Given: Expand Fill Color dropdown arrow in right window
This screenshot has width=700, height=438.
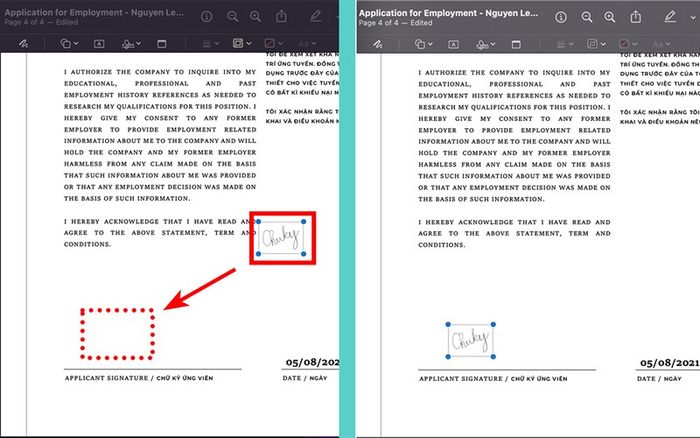Looking at the screenshot, I should (x=635, y=44).
